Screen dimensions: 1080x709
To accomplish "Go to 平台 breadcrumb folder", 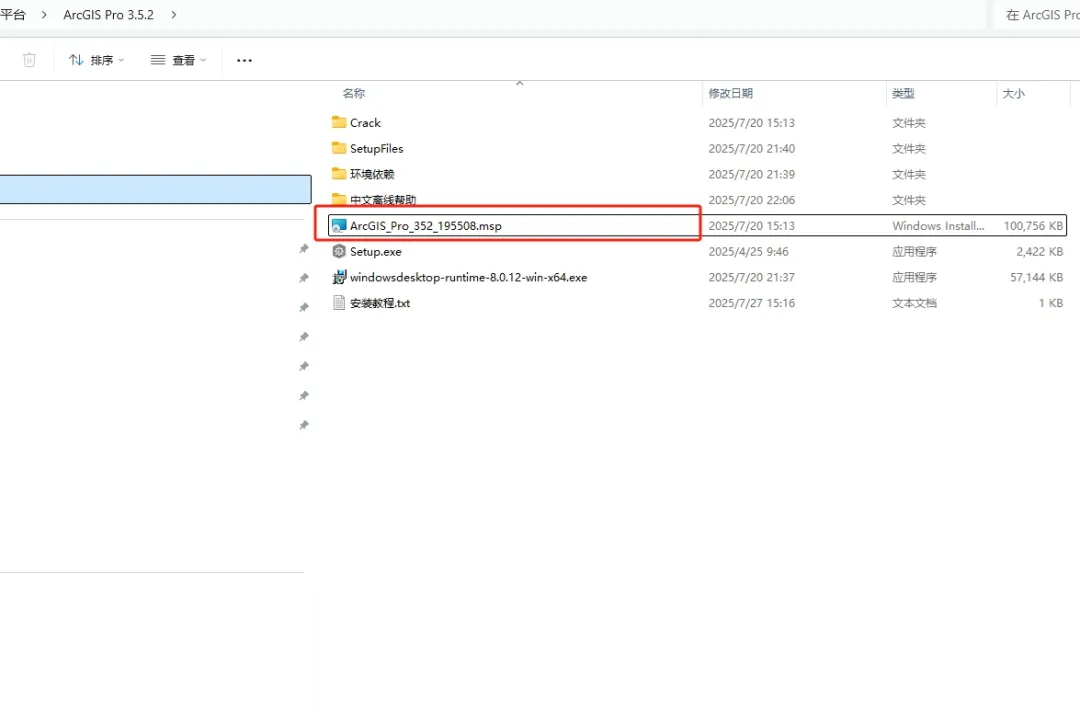I will tap(13, 14).
